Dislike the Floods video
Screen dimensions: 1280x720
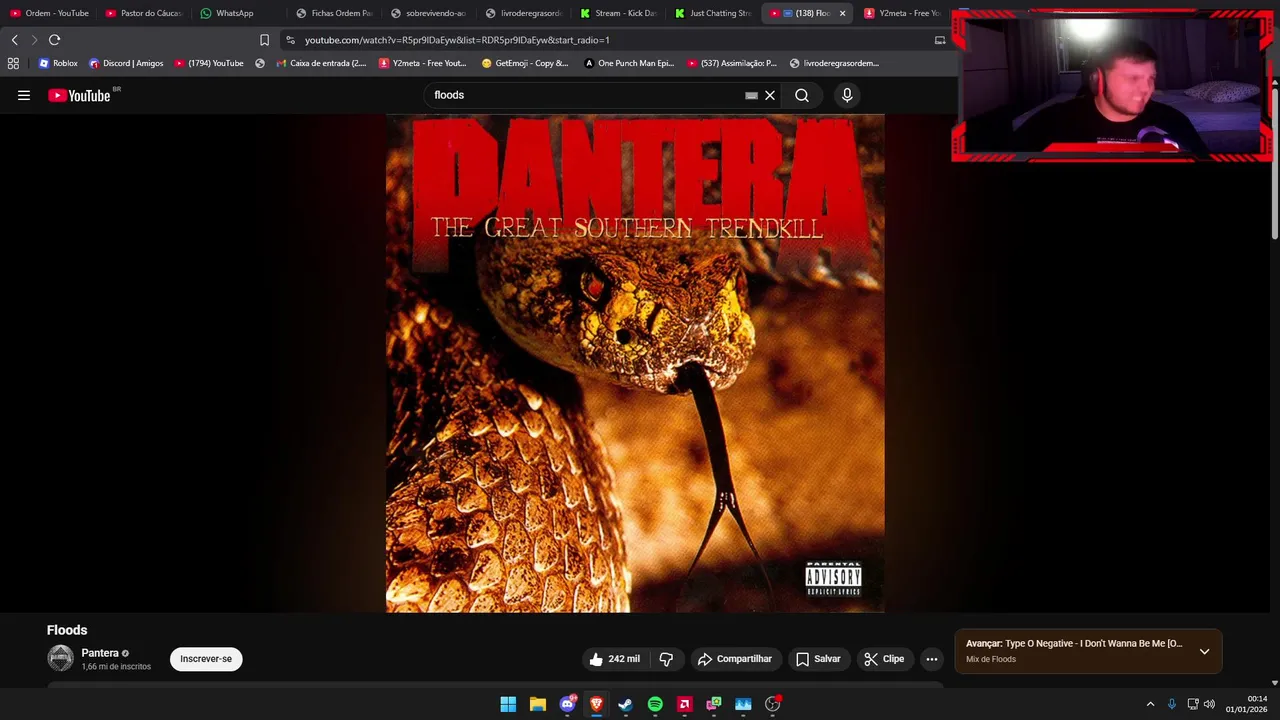666,659
